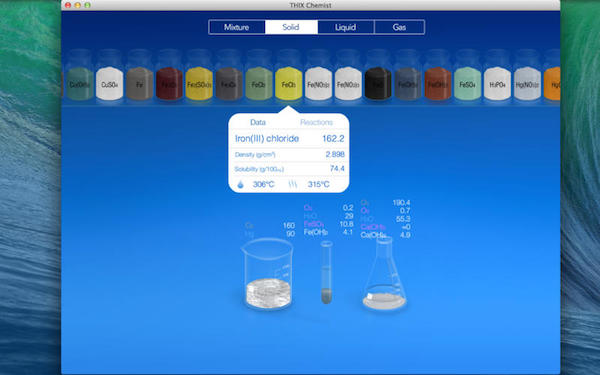This screenshot has height=375, width=600.
Task: Click Ca(OH)2 label above the flask
Action: [373, 235]
